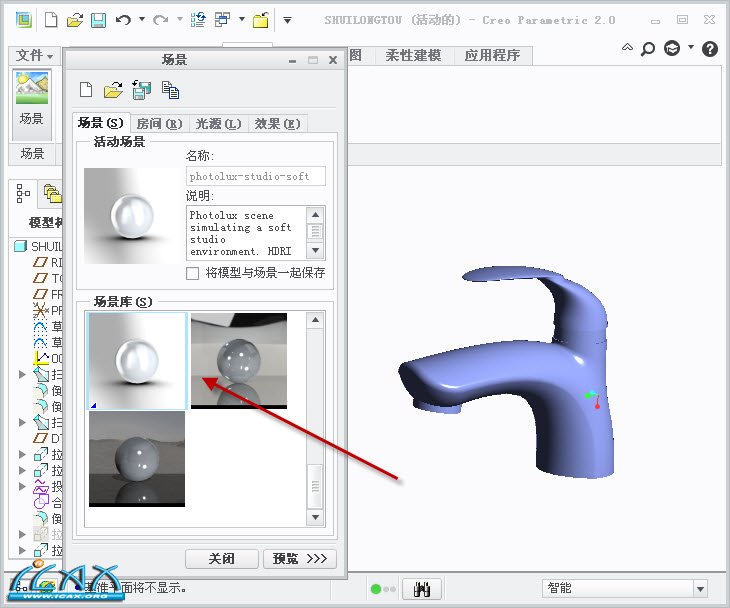Click the green regeneration status light

(376, 589)
